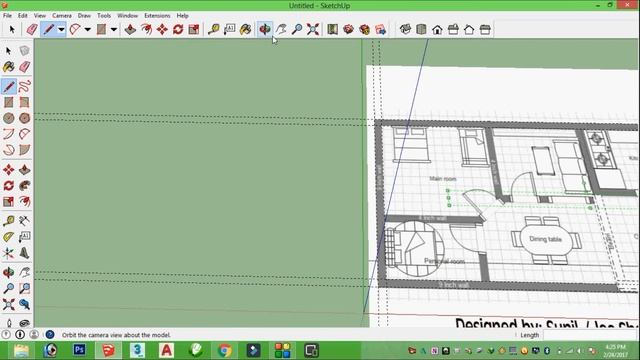
Task: Click the Main room label in floor plan
Action: point(443,179)
